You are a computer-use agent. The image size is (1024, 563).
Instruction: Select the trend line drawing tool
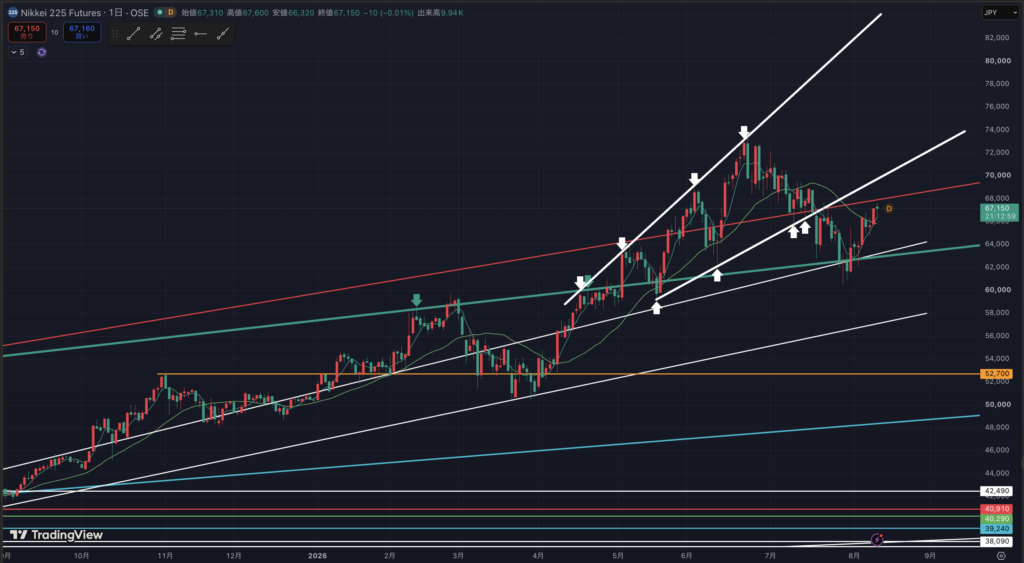pyautogui.click(x=133, y=34)
